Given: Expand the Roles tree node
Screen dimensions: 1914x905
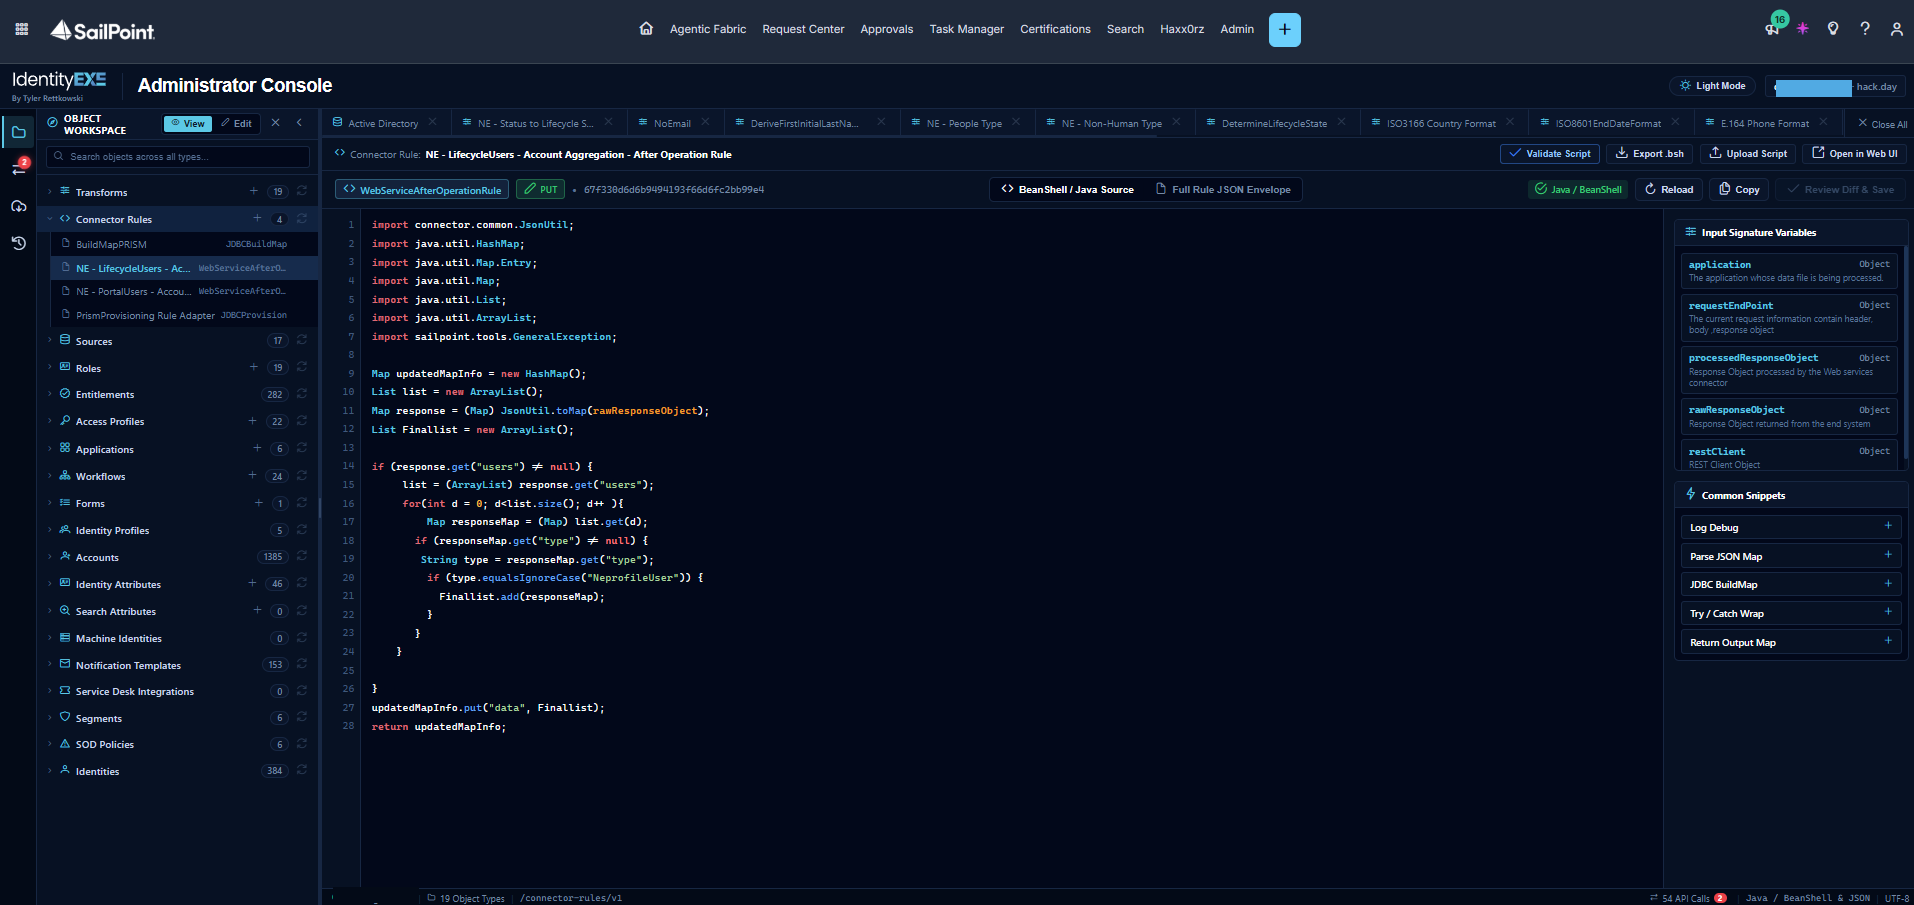Looking at the screenshot, I should pyautogui.click(x=50, y=368).
